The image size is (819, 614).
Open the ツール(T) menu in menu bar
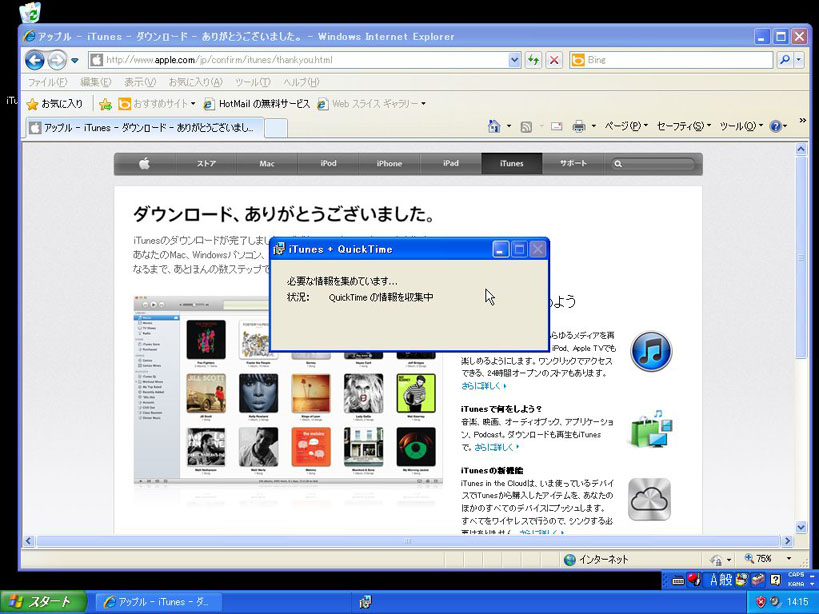[x=252, y=82]
